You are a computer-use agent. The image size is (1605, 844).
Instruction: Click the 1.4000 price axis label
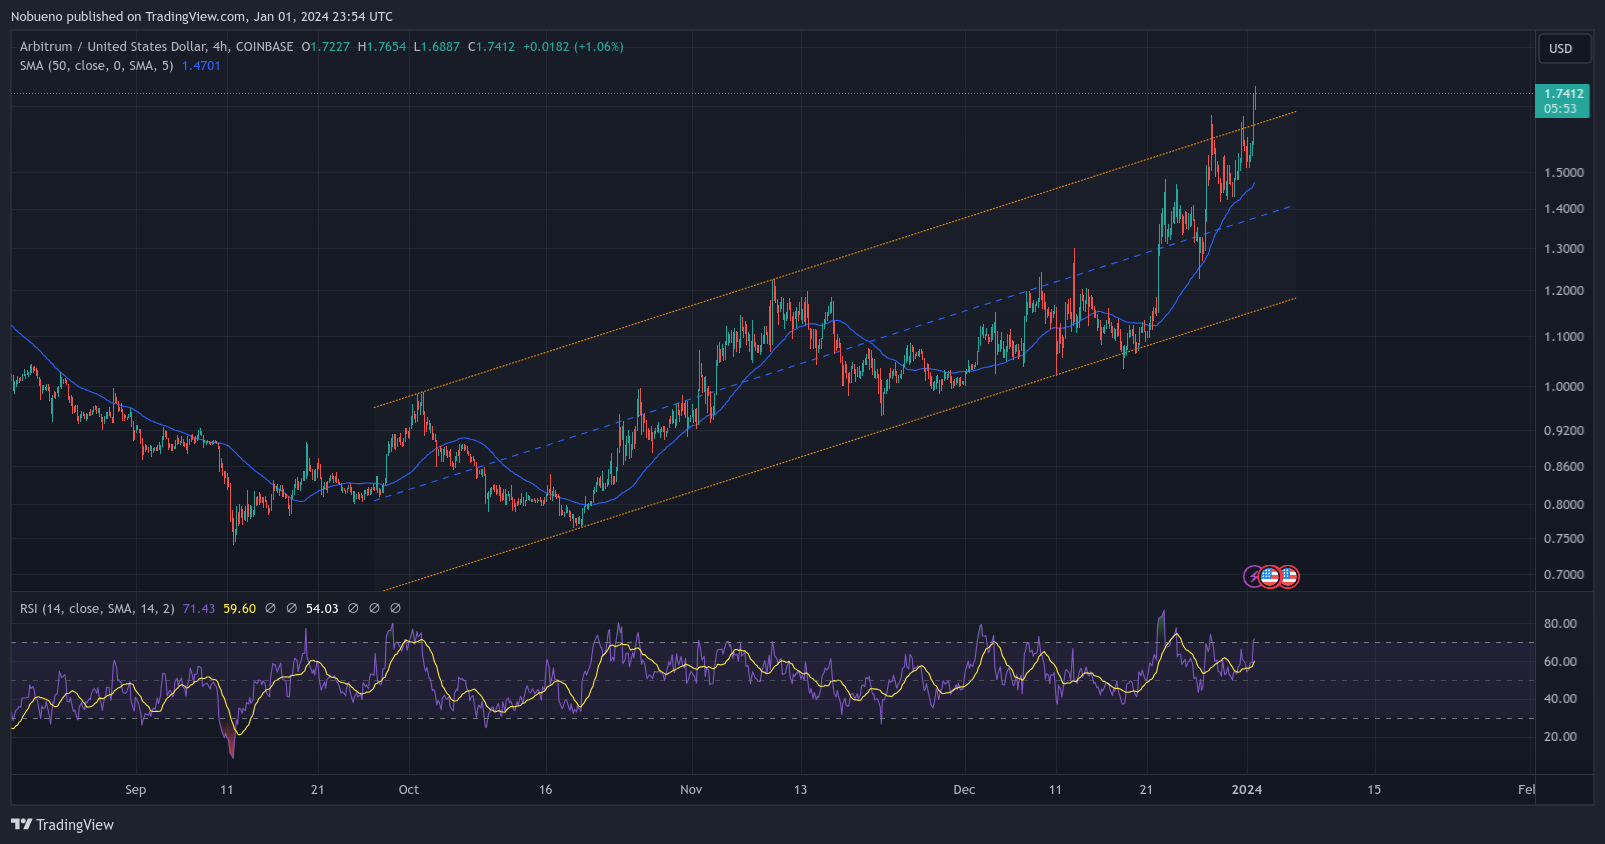point(1564,209)
